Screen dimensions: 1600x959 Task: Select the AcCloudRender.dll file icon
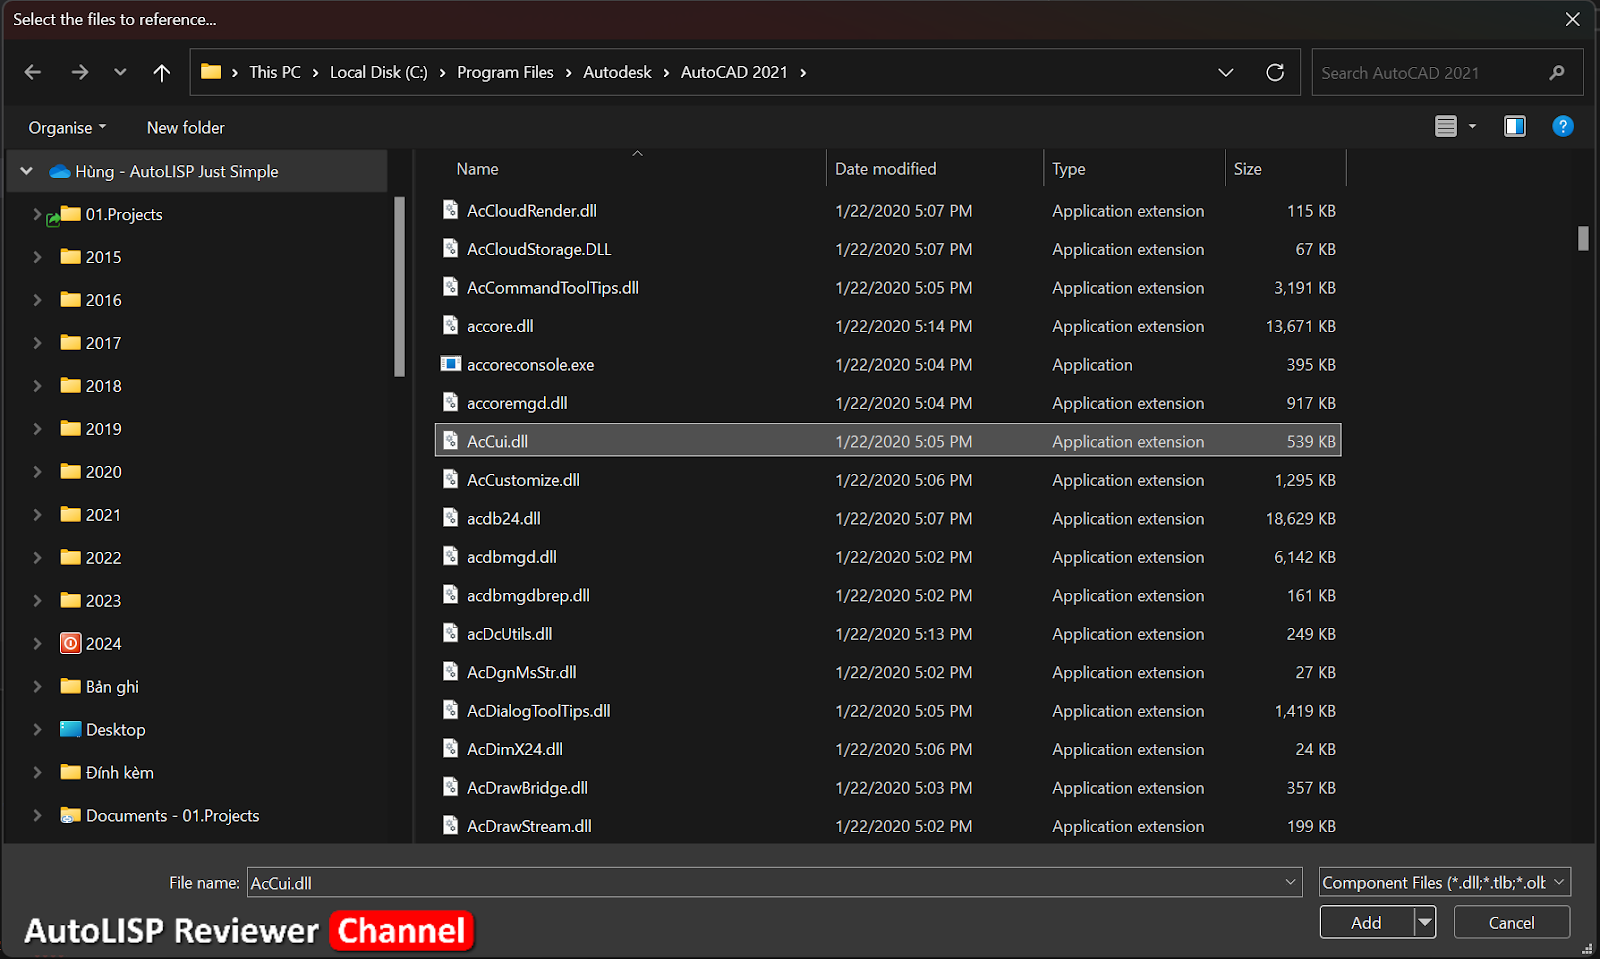(451, 210)
